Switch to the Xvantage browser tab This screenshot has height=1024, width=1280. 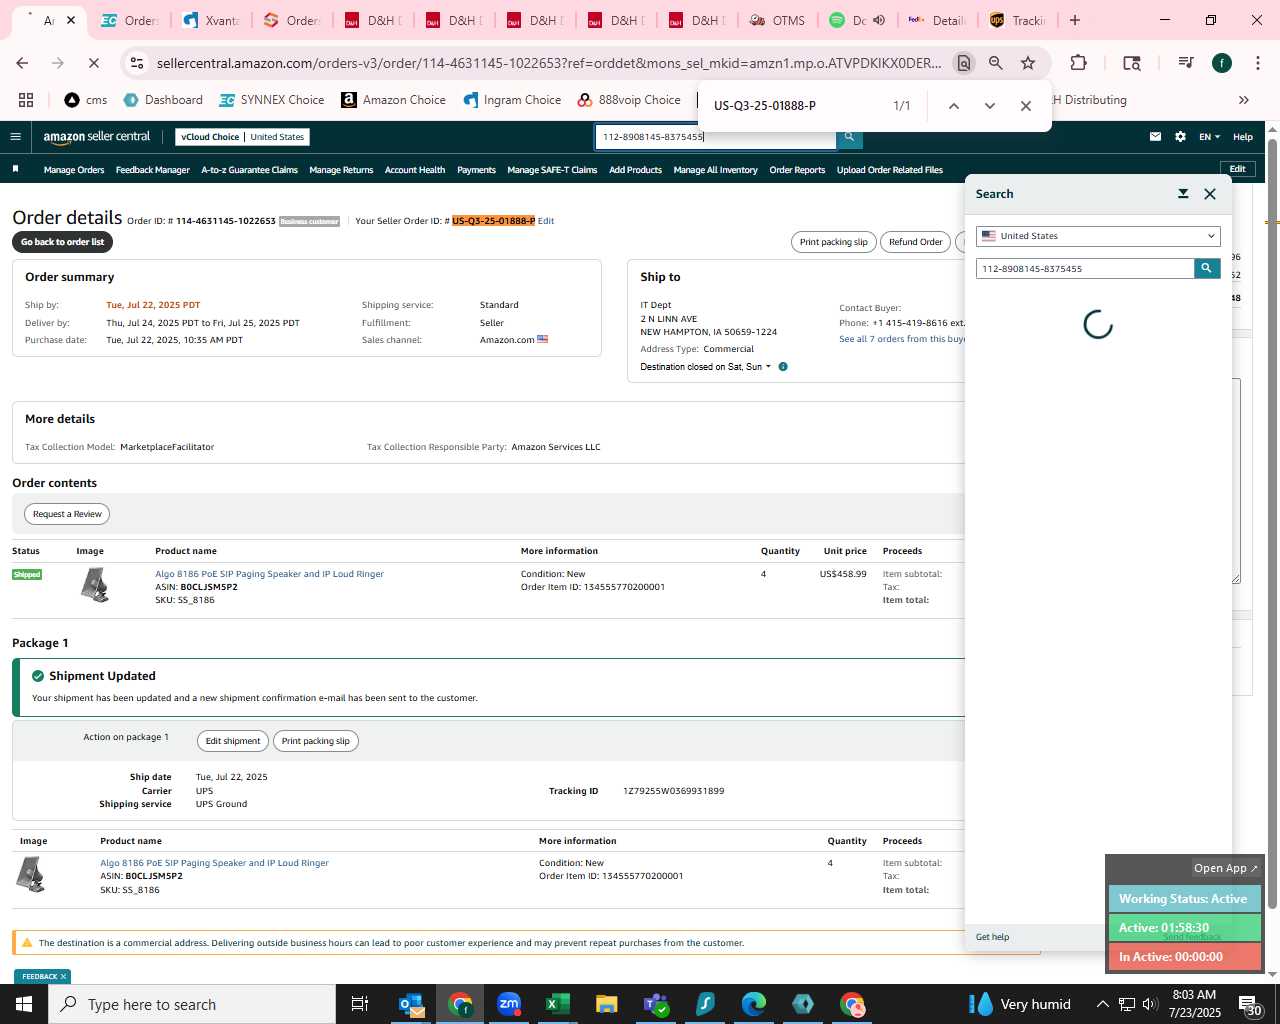pos(212,20)
